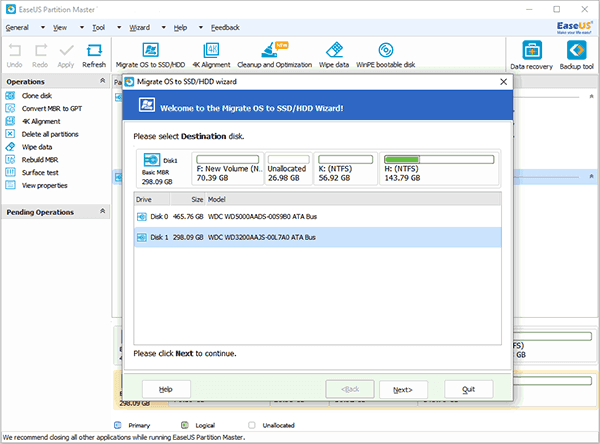
Task: Open the Tool menu
Action: [x=98, y=28]
